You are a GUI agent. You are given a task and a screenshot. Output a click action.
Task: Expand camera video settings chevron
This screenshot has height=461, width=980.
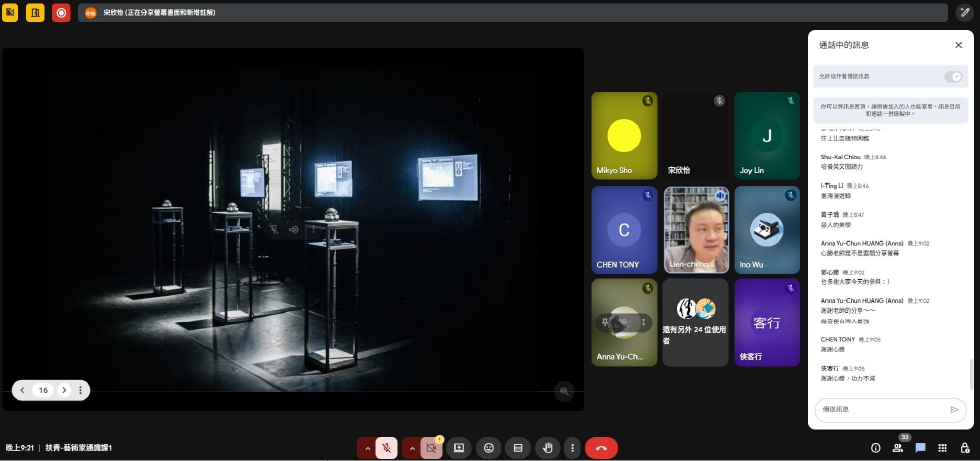(411, 448)
